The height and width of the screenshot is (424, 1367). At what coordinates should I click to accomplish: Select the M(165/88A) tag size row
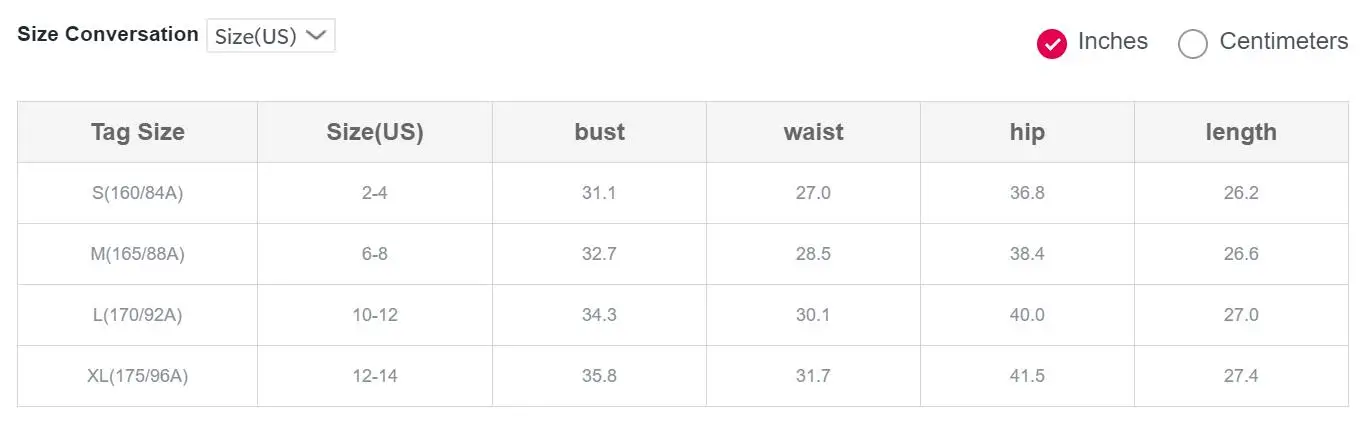coord(683,254)
